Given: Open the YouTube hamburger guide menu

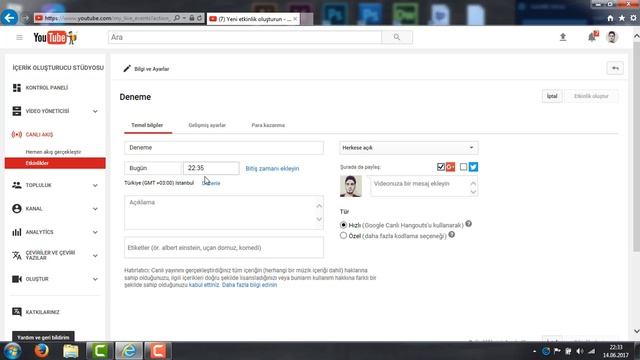Looking at the screenshot, I should pos(19,38).
